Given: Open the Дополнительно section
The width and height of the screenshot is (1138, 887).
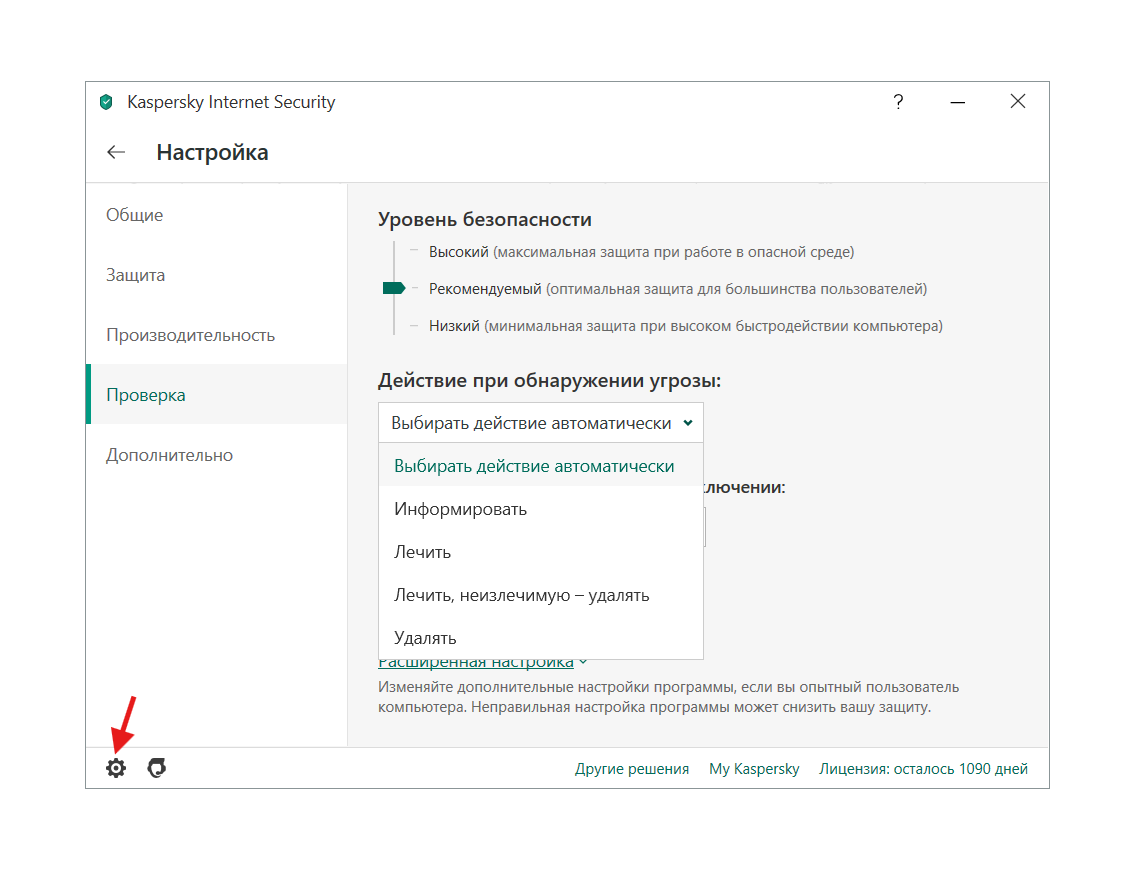Looking at the screenshot, I should (x=216, y=455).
